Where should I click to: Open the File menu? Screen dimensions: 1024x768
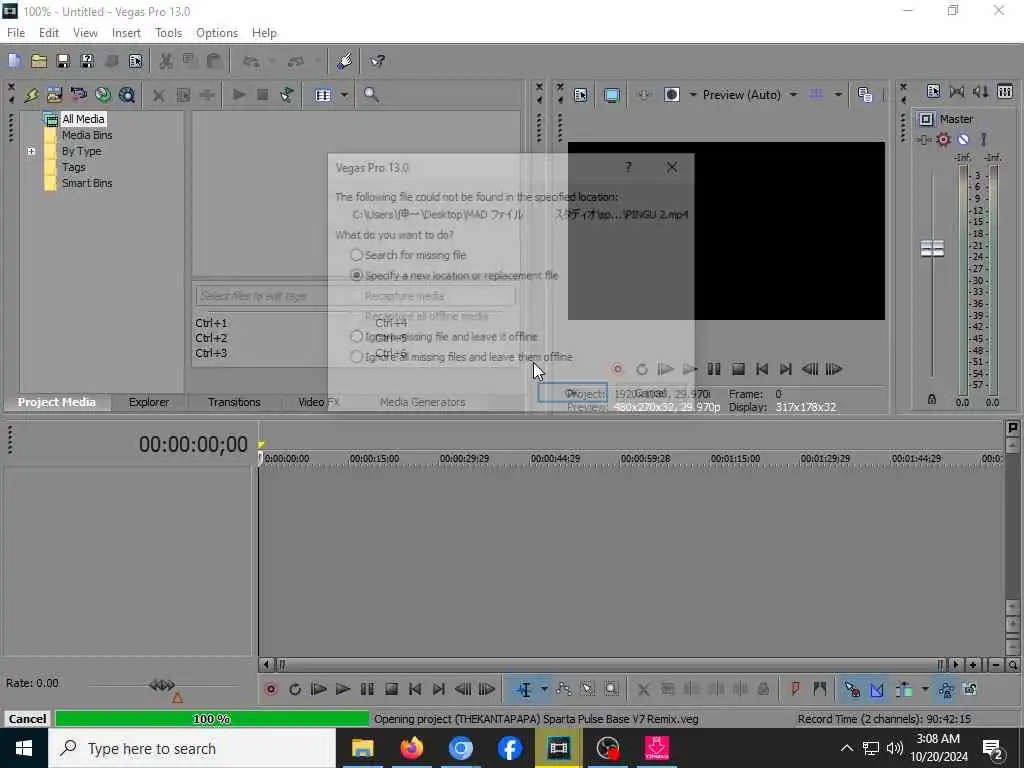(16, 33)
